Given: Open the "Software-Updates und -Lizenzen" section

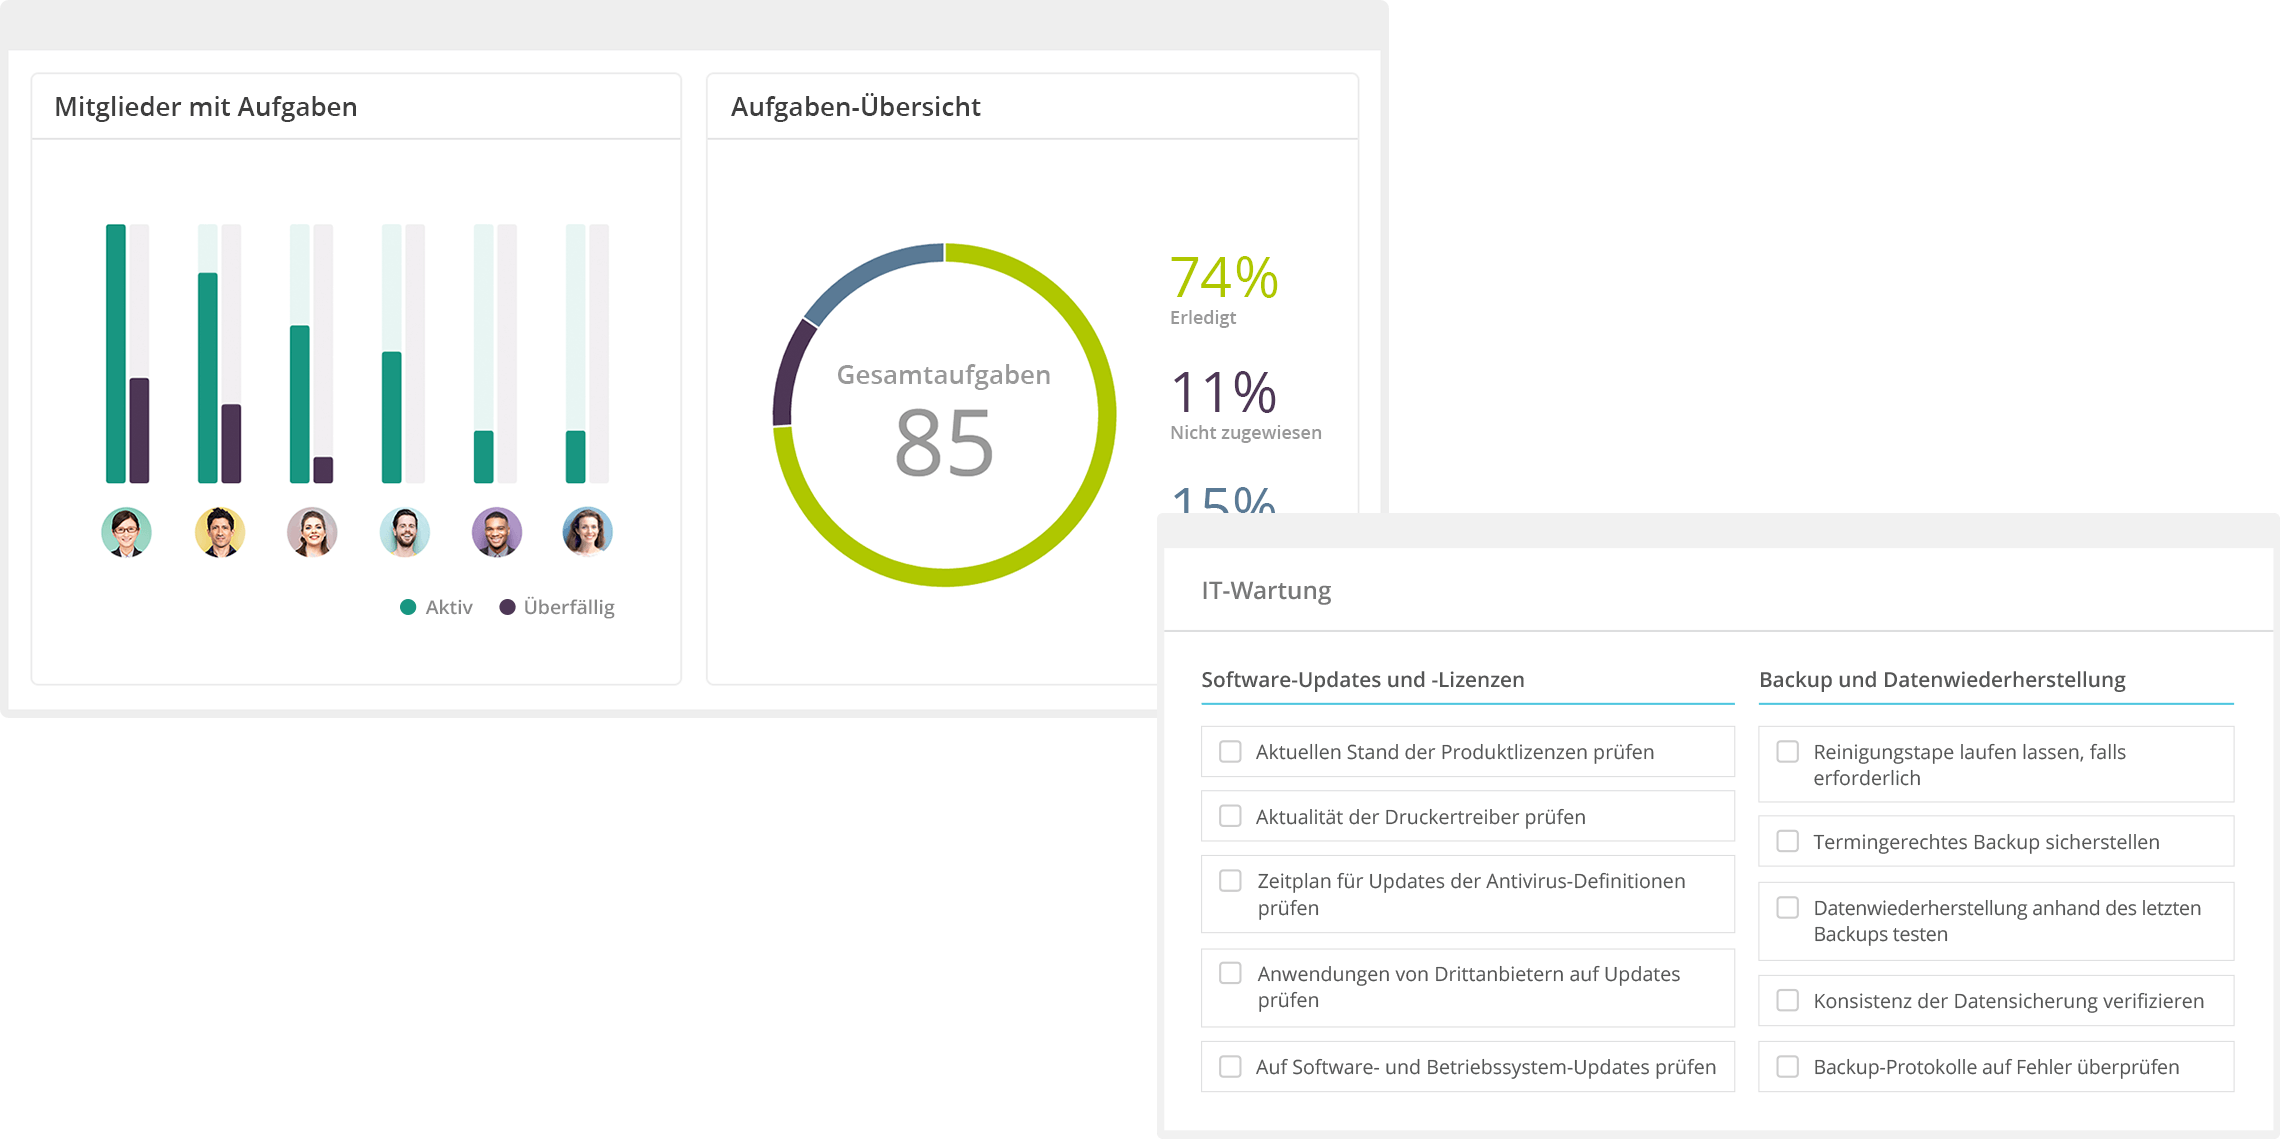Looking at the screenshot, I should coord(1362,679).
